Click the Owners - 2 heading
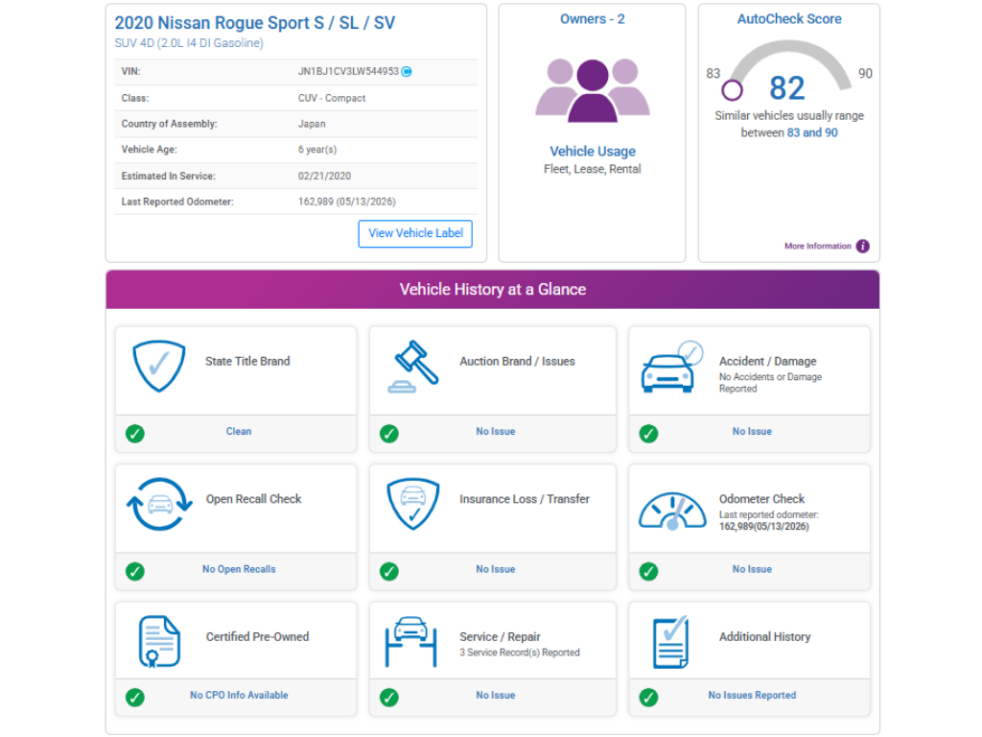Viewport: 982px width, 737px height. pyautogui.click(x=592, y=19)
